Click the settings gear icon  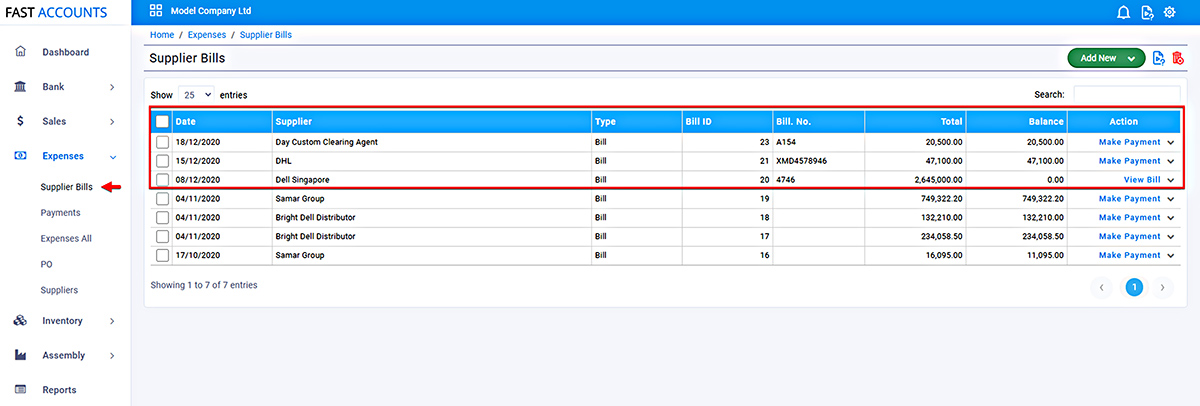[x=1168, y=12]
